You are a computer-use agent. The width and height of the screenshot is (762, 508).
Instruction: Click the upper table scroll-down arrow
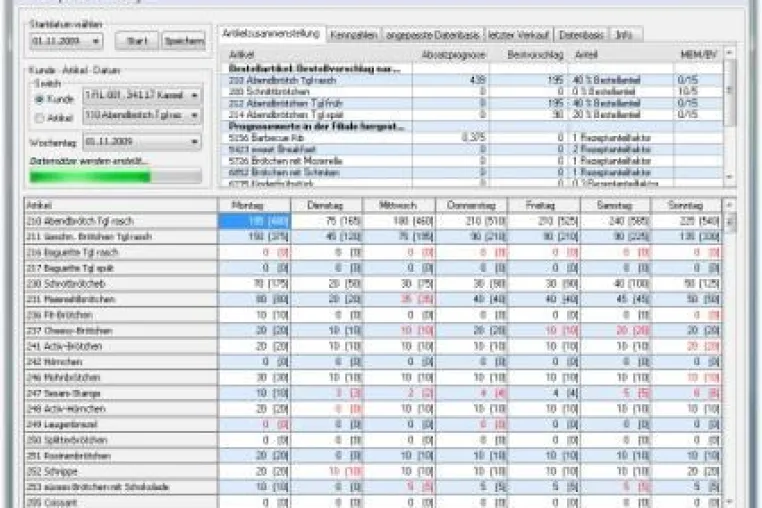point(729,177)
